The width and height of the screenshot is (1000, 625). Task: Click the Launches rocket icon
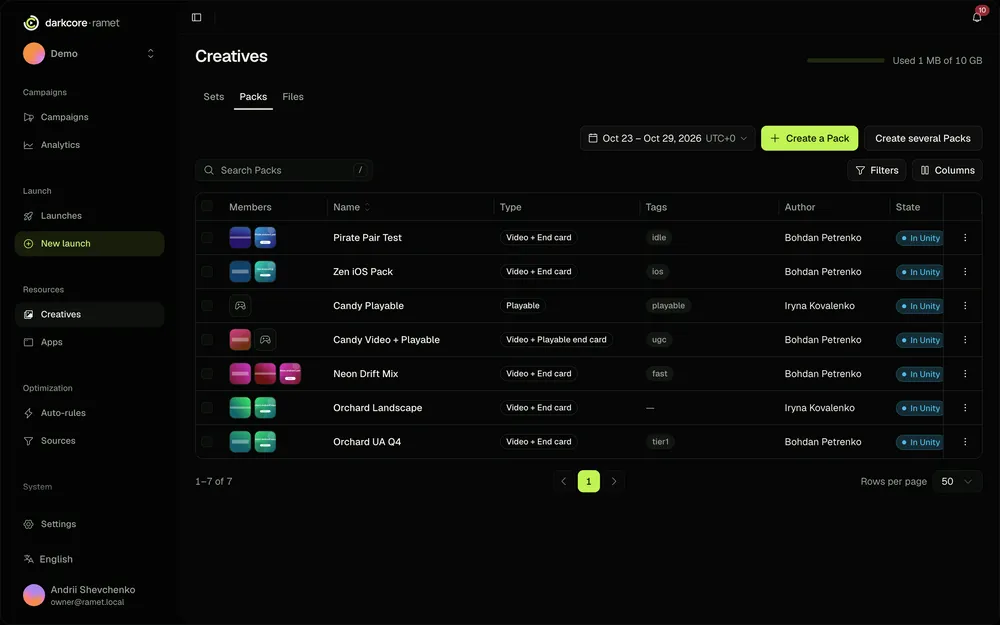point(29,216)
